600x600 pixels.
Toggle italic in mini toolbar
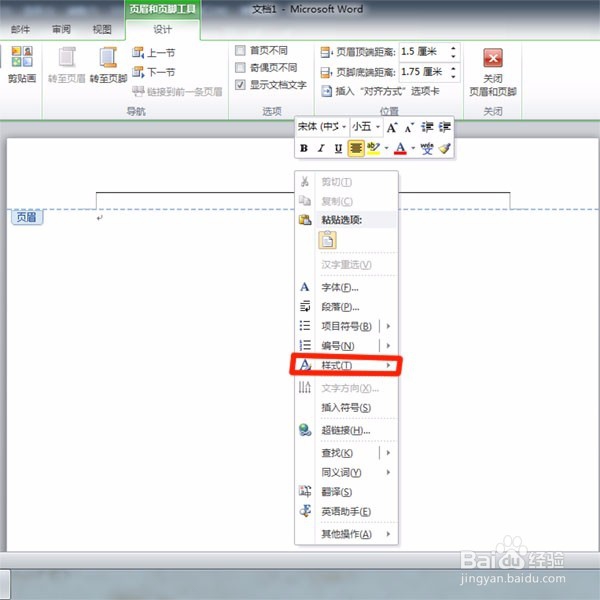click(x=321, y=148)
